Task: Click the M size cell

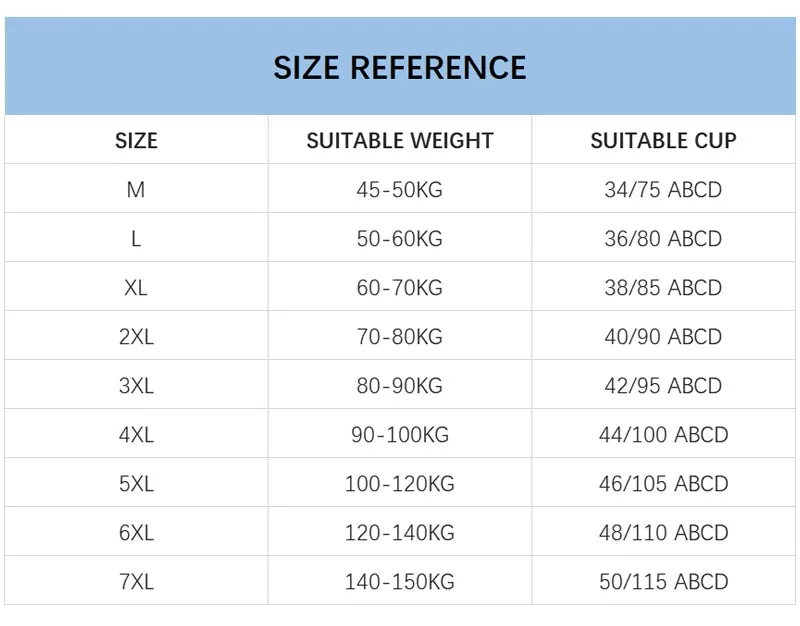Action: [x=136, y=190]
